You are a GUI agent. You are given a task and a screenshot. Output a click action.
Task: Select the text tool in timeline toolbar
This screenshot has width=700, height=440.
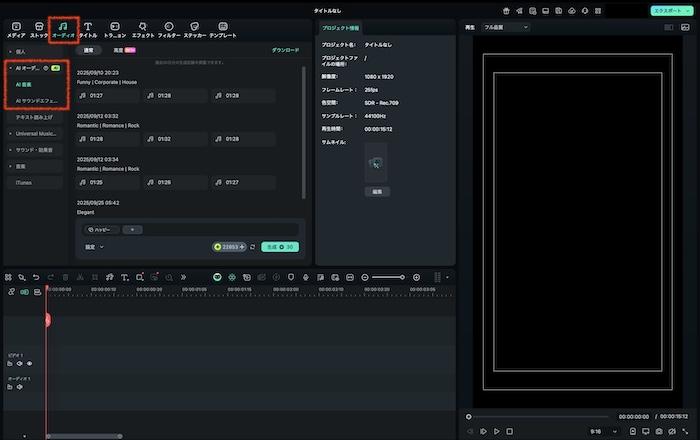[124, 277]
